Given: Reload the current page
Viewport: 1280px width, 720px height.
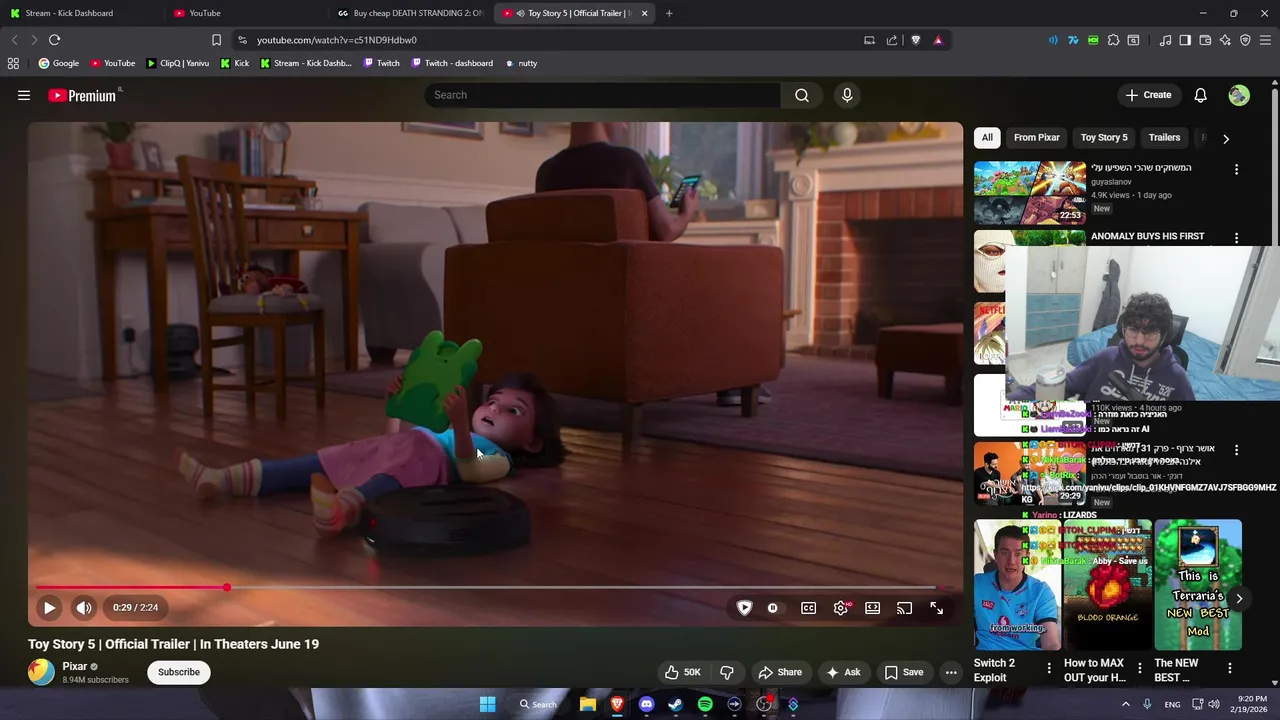Looking at the screenshot, I should click(x=54, y=40).
